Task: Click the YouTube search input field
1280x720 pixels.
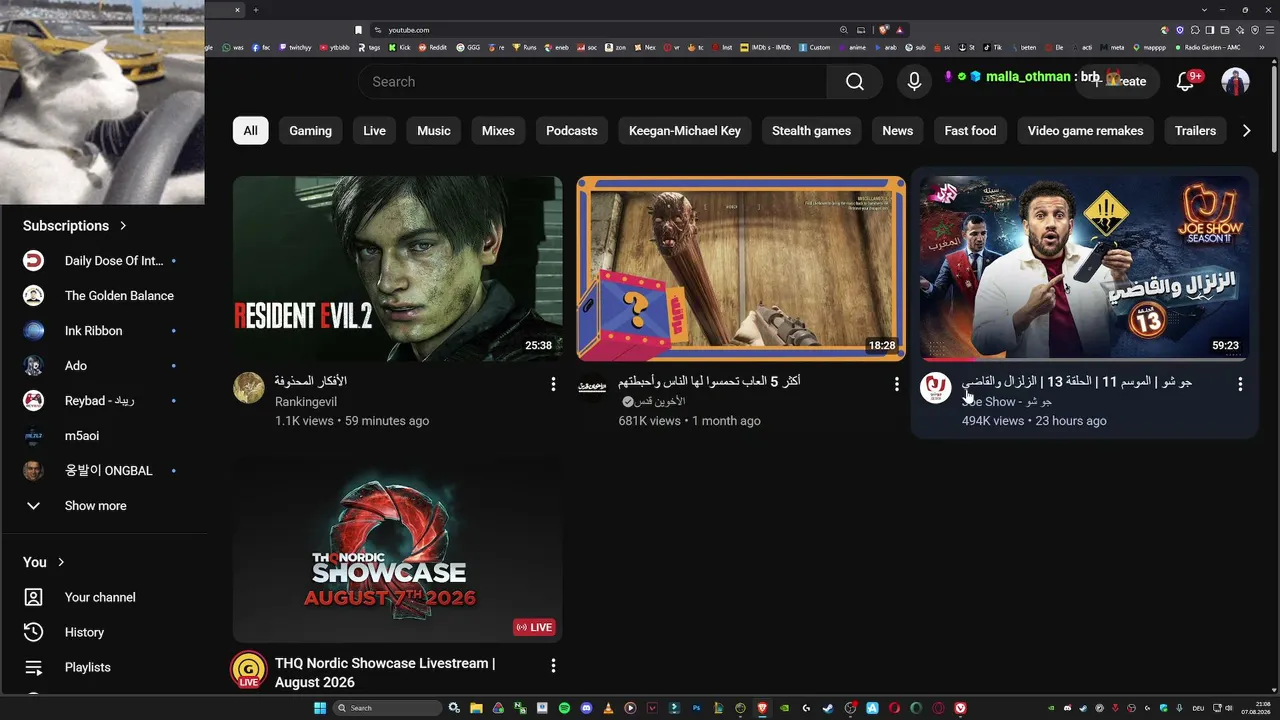Action: tap(592, 82)
